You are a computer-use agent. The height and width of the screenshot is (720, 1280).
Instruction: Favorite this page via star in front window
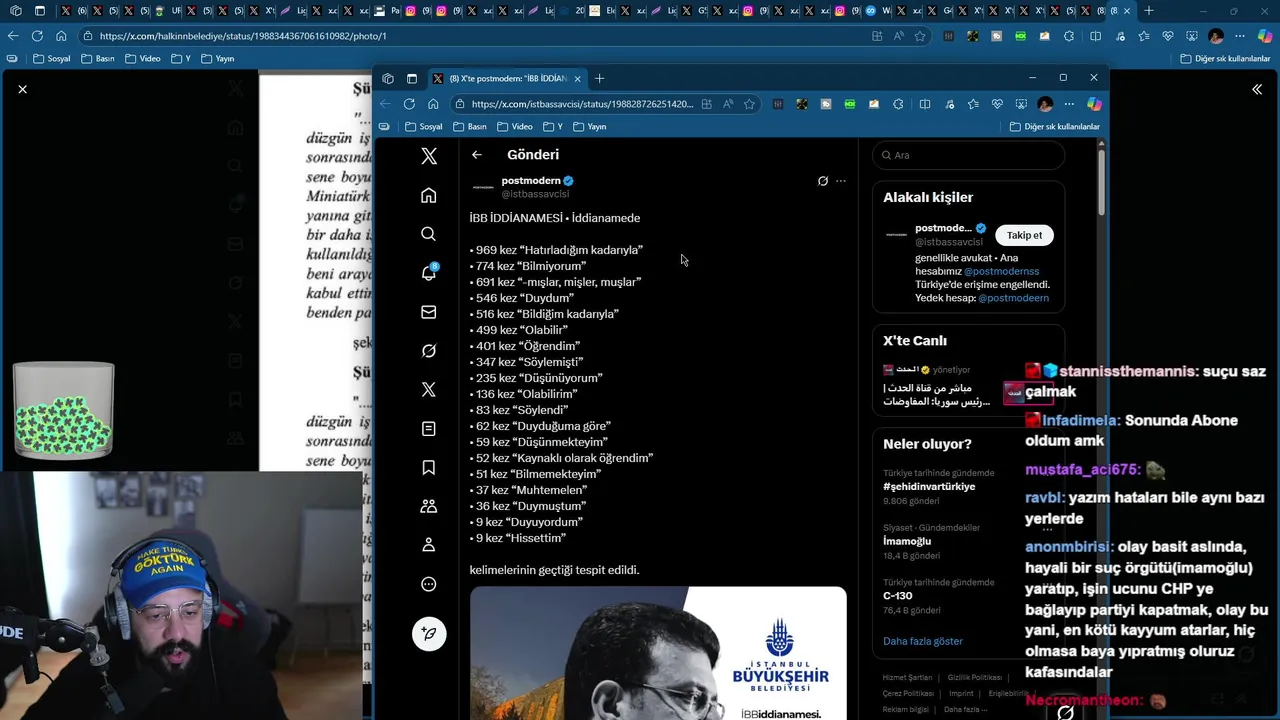(x=749, y=104)
